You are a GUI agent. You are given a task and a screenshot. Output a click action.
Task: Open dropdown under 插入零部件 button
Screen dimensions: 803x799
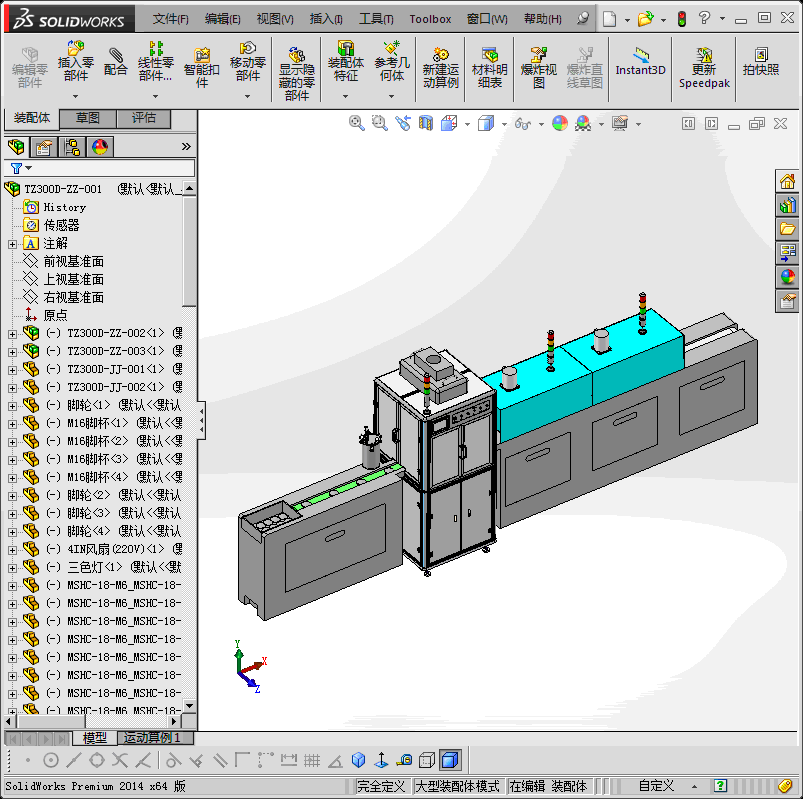[x=76, y=96]
